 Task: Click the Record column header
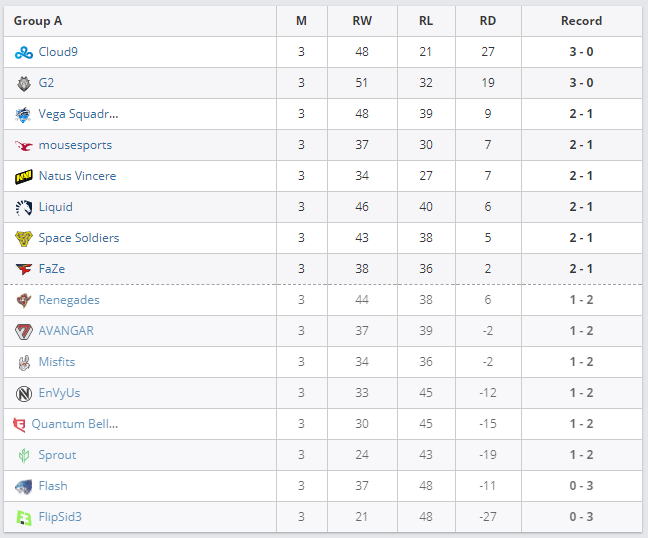pos(581,21)
